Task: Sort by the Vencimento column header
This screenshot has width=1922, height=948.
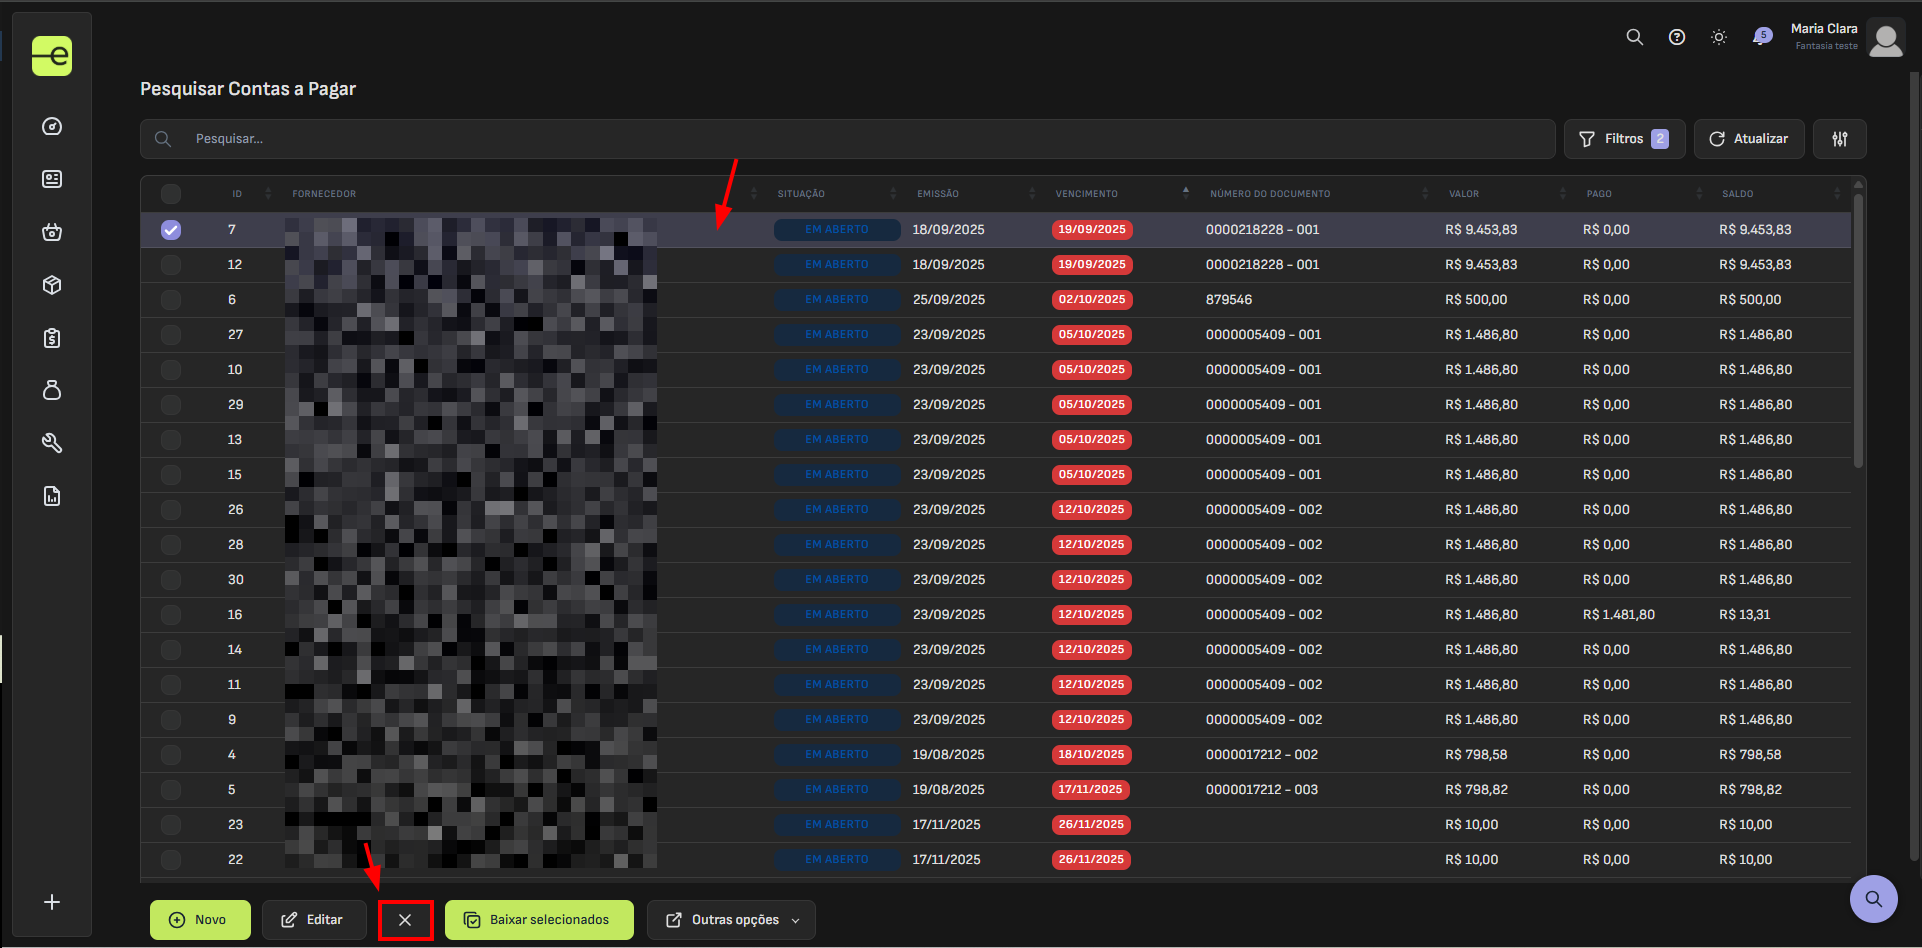Action: point(1086,194)
